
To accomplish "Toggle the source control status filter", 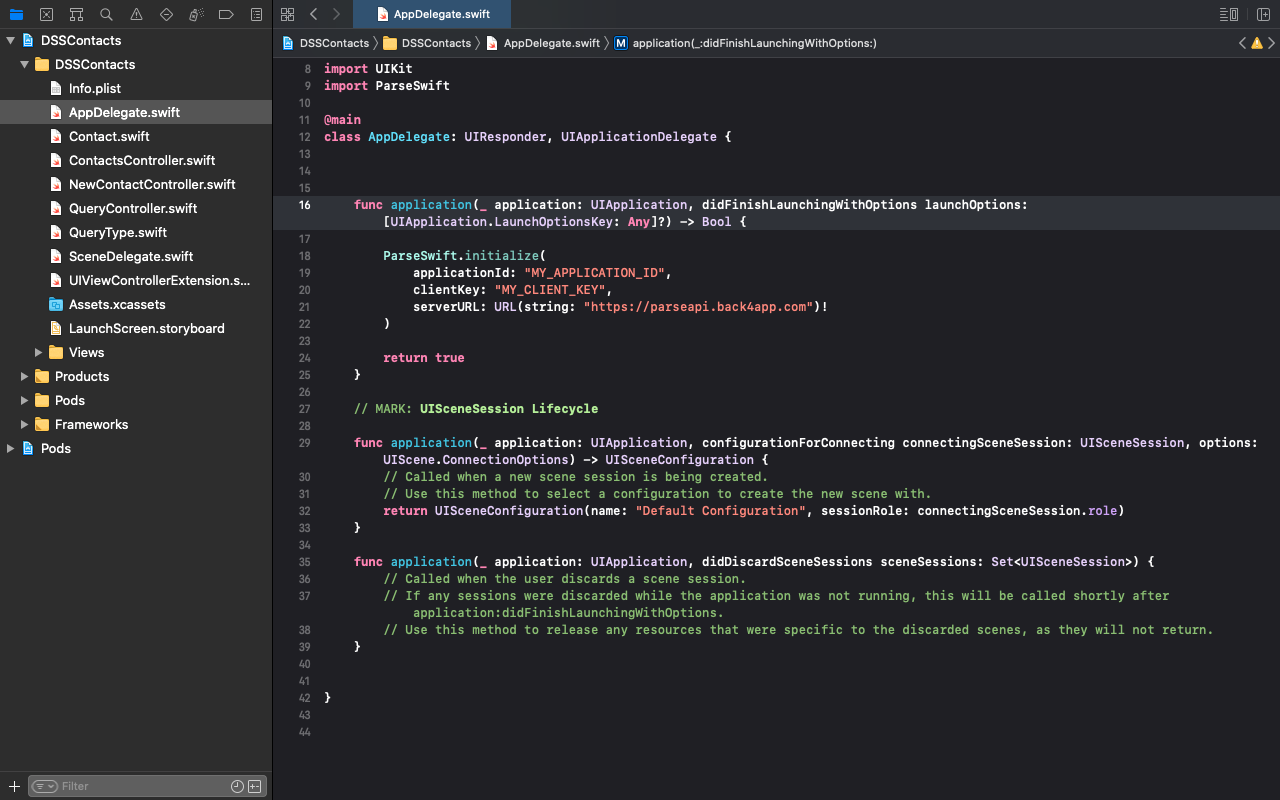I will [254, 786].
